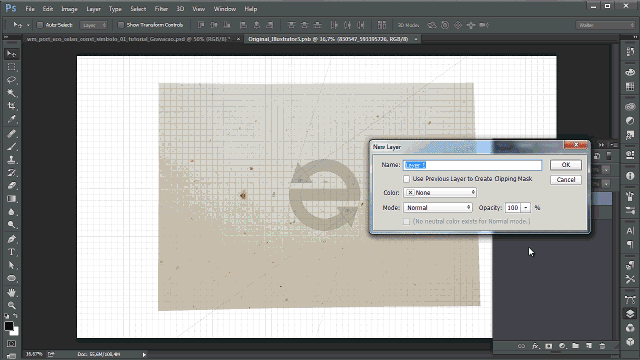Open the Image menu
640x360 pixels.
[69, 9]
